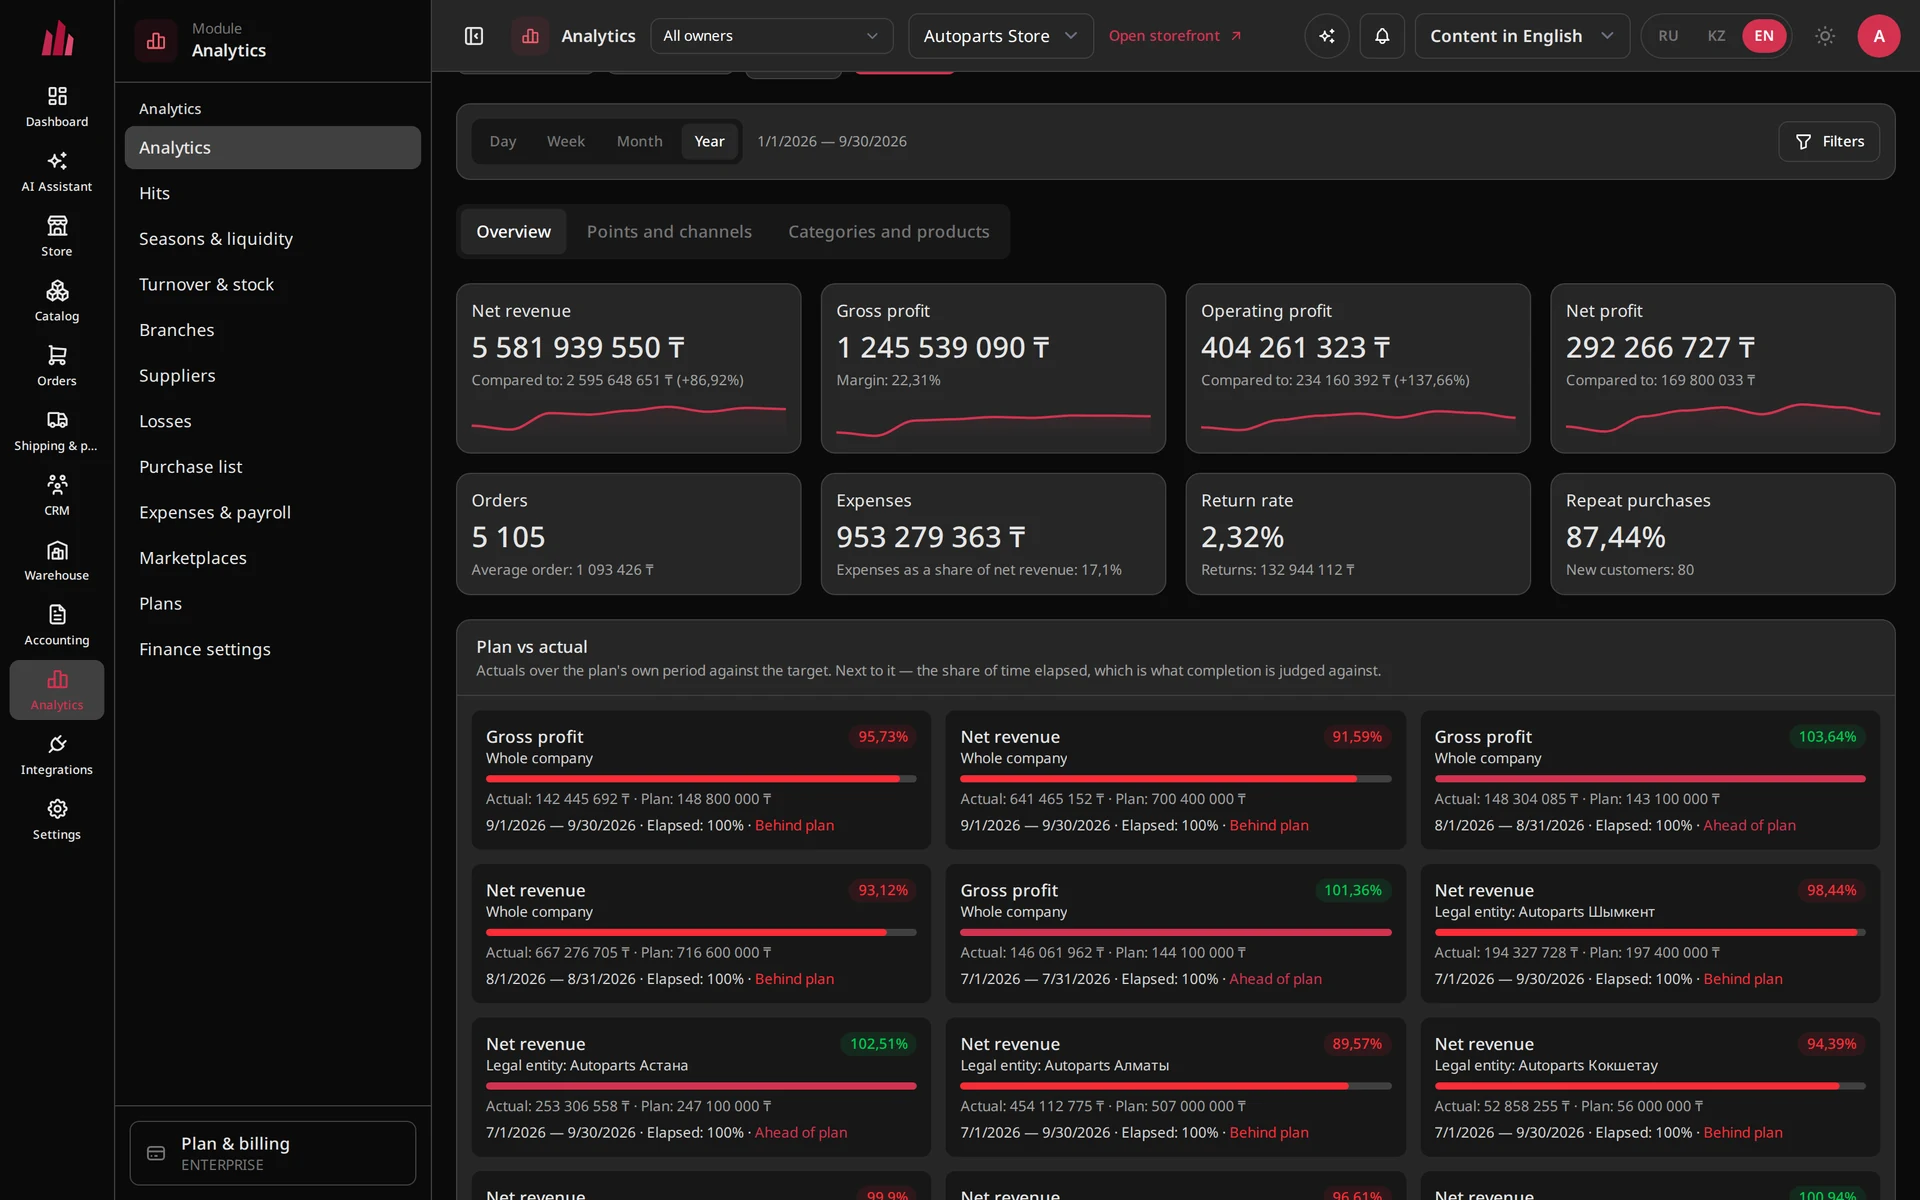Viewport: 1920px width, 1200px height.
Task: Click the Filters button
Action: coord(1828,142)
